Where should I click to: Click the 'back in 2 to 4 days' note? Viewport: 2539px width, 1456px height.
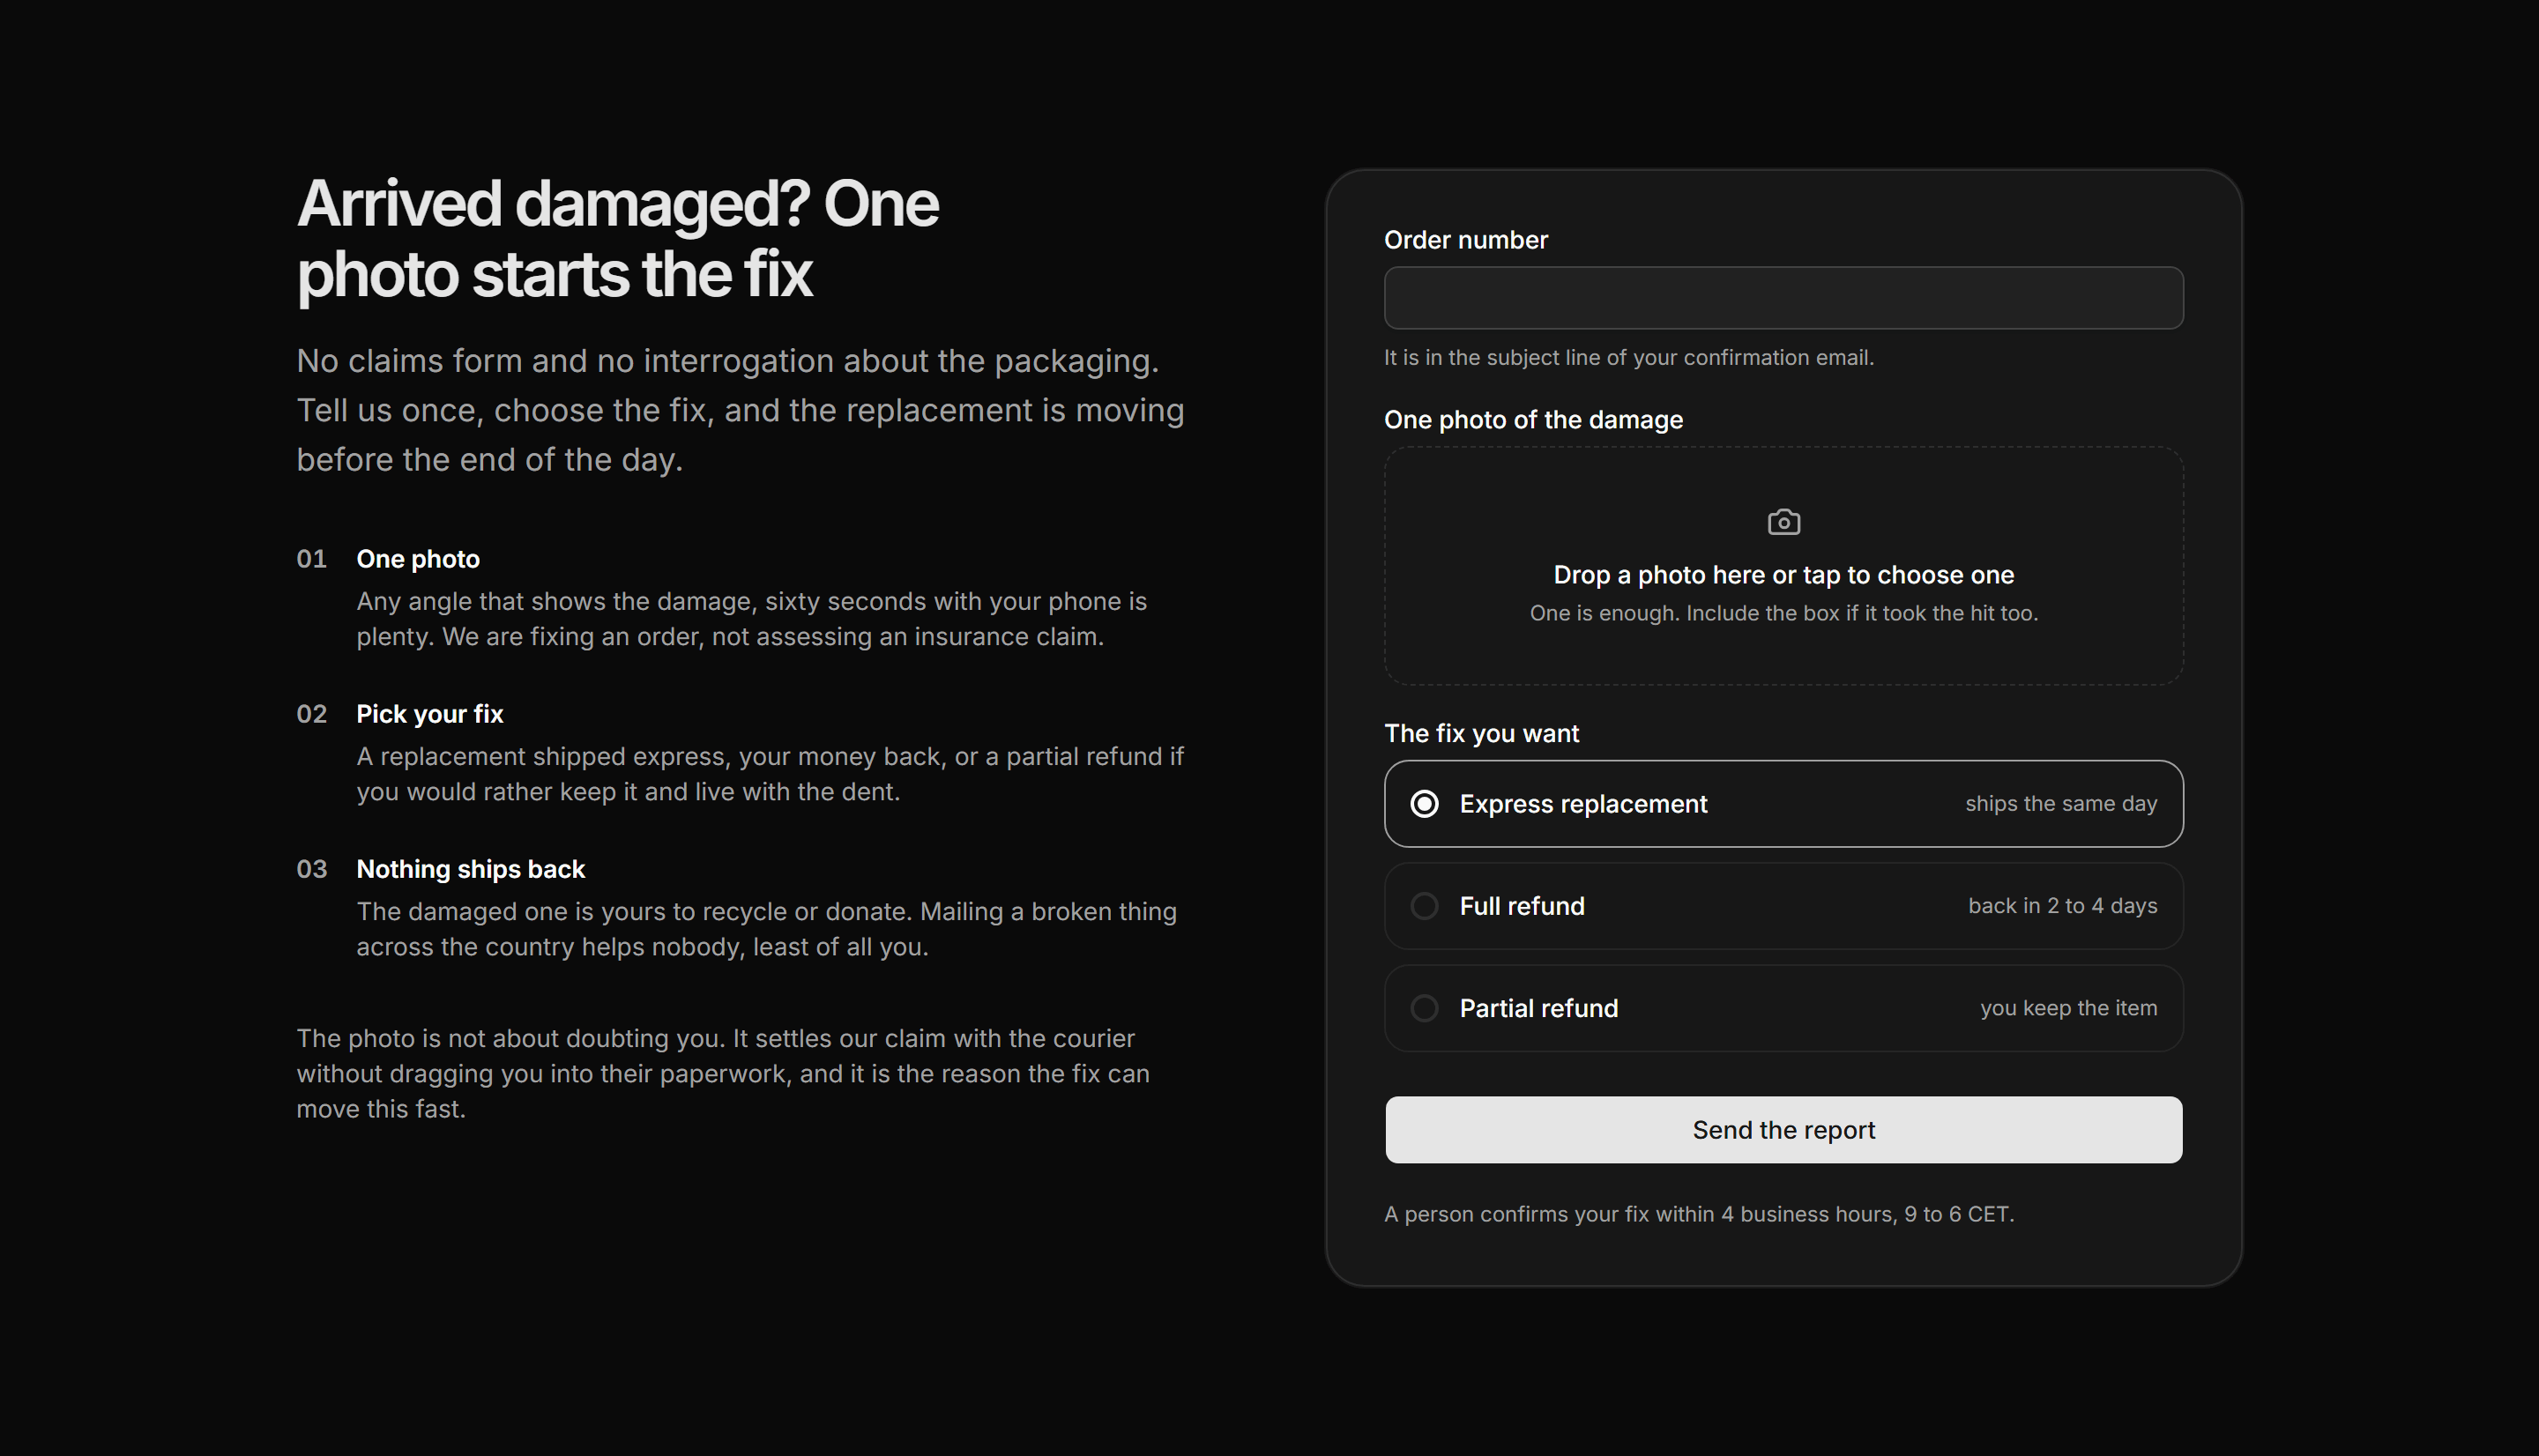click(x=2062, y=906)
